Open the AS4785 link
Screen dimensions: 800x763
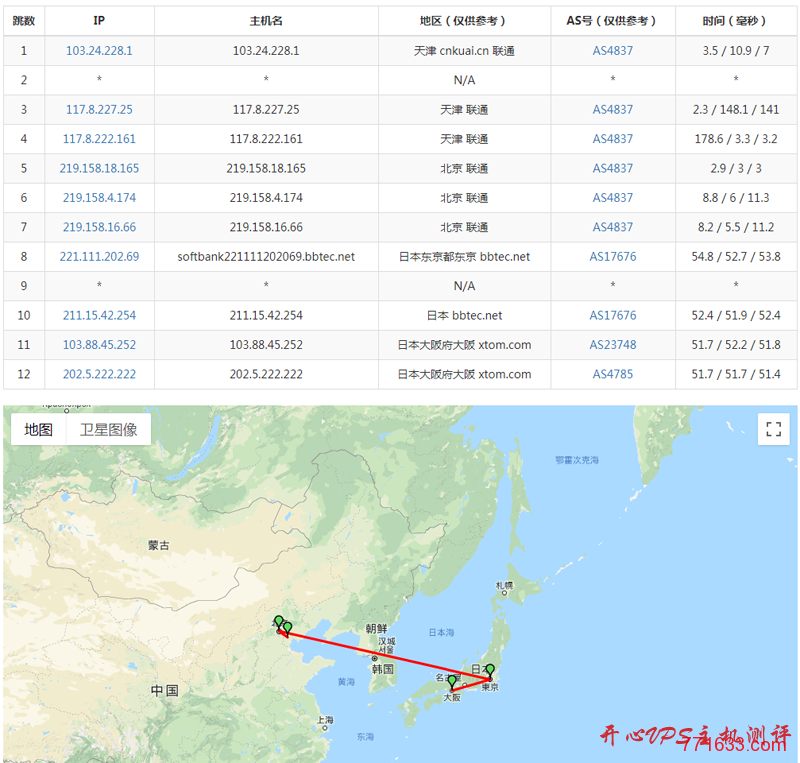click(612, 374)
